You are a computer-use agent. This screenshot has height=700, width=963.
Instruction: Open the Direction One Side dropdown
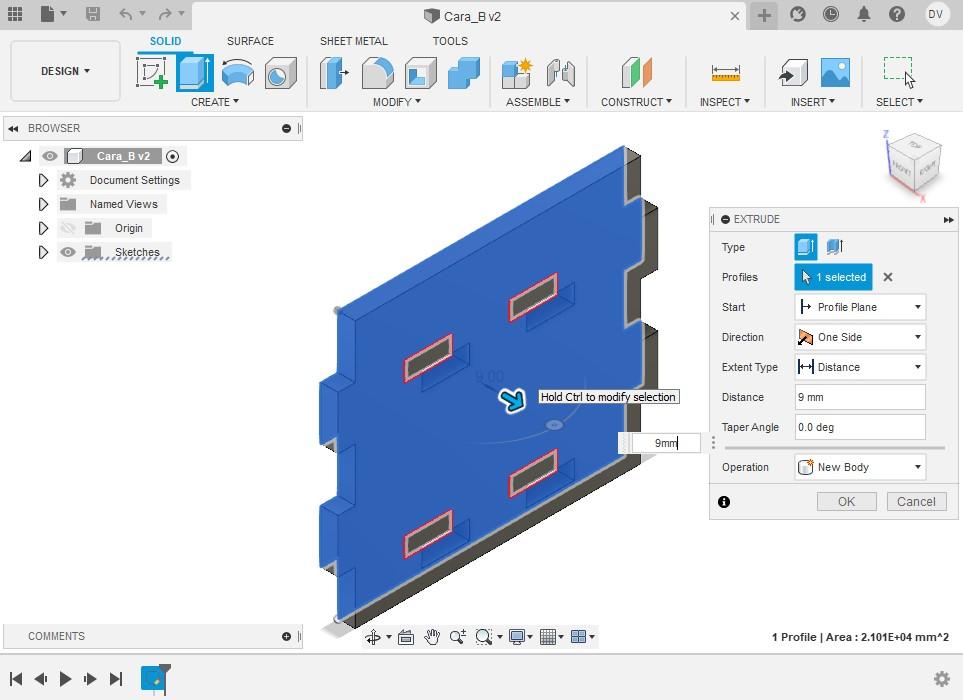pyautogui.click(x=860, y=337)
